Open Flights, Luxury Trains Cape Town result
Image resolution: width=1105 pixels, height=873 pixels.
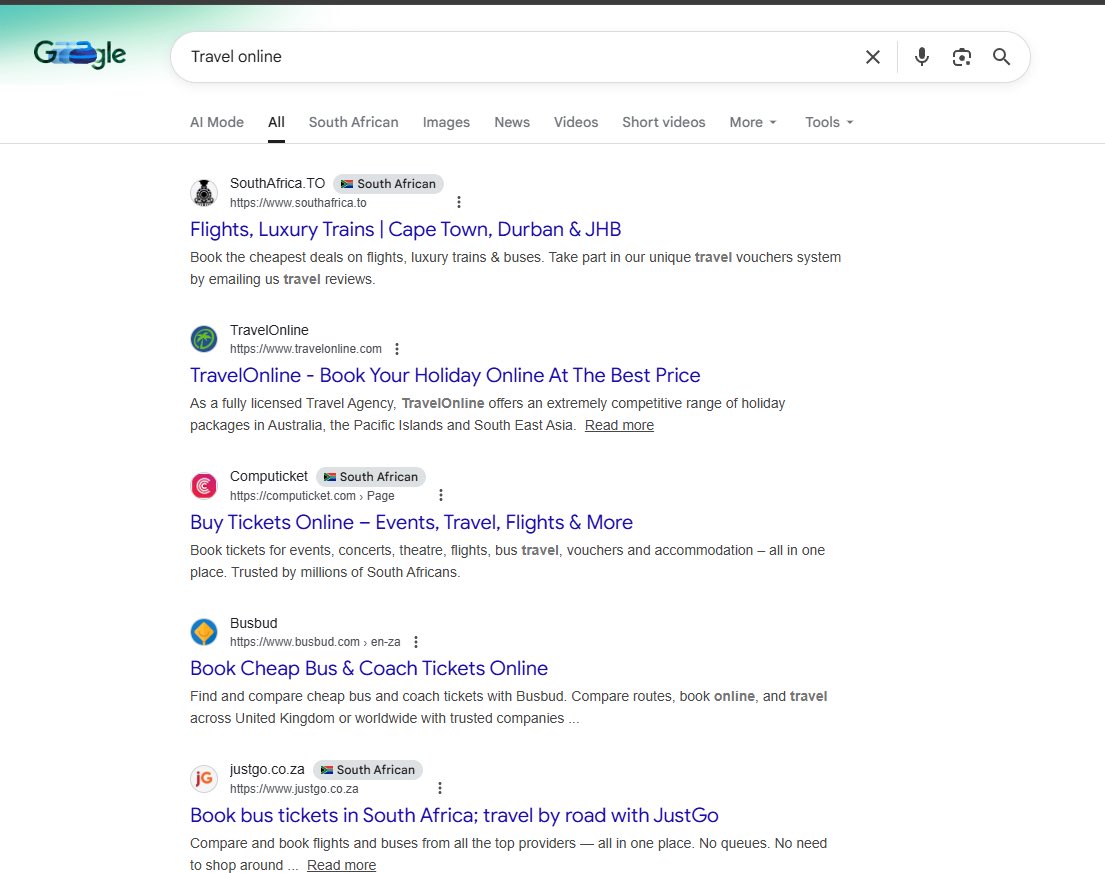click(x=405, y=229)
